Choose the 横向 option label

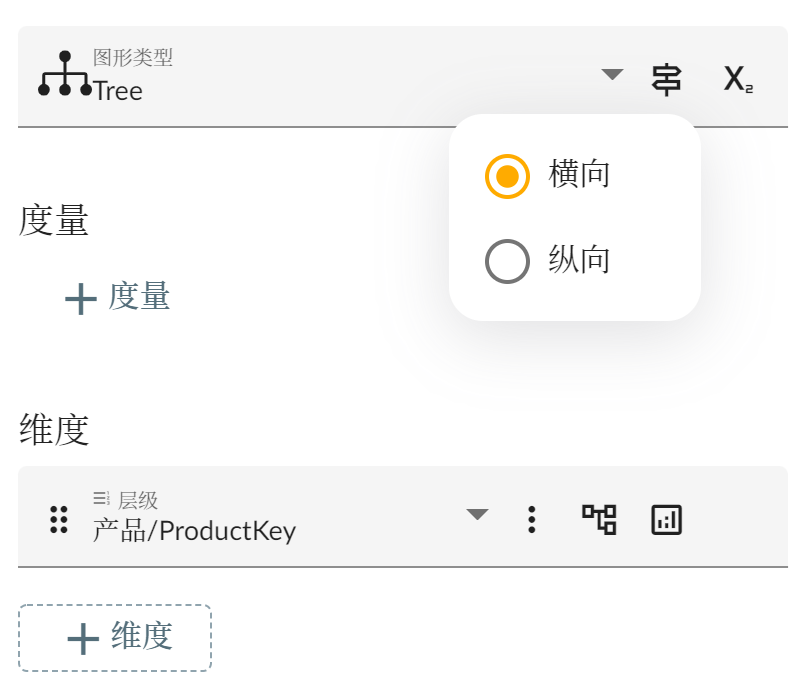click(x=579, y=175)
